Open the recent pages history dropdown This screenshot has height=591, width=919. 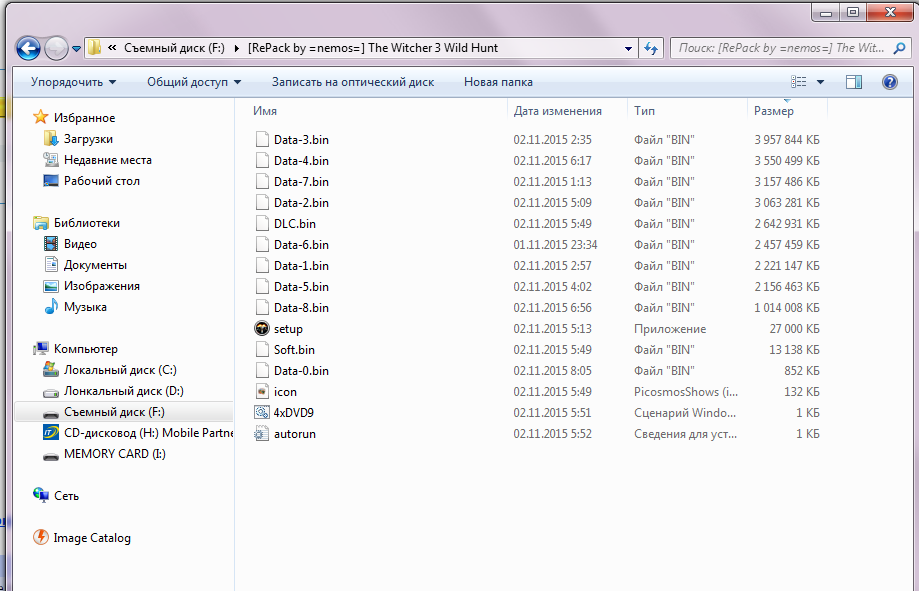(76, 49)
